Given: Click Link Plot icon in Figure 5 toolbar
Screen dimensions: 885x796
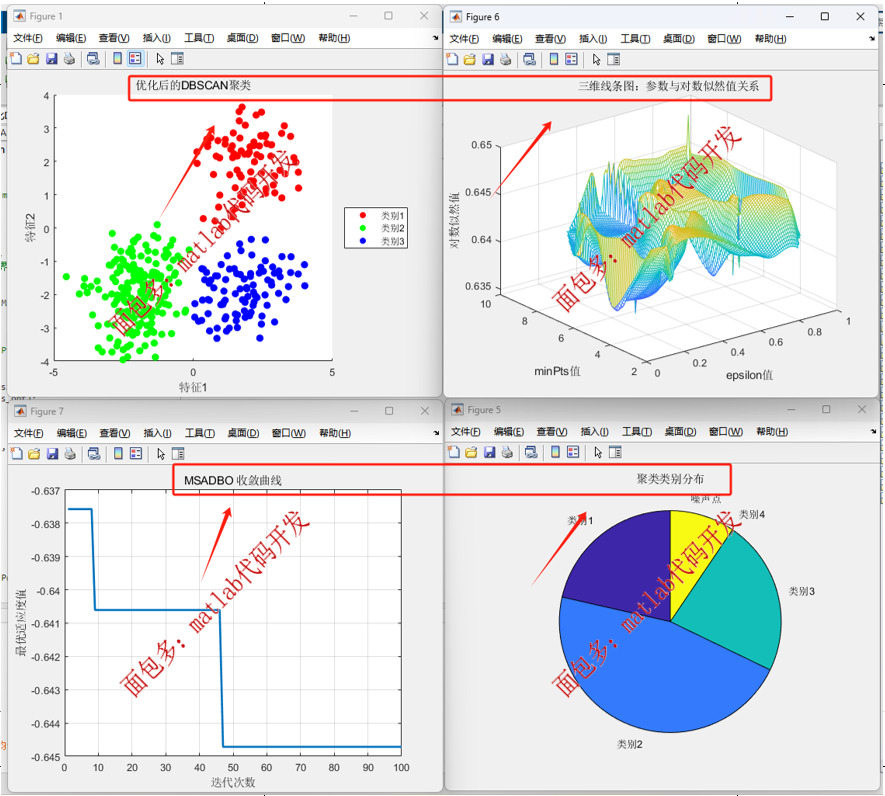Looking at the screenshot, I should pos(531,452).
